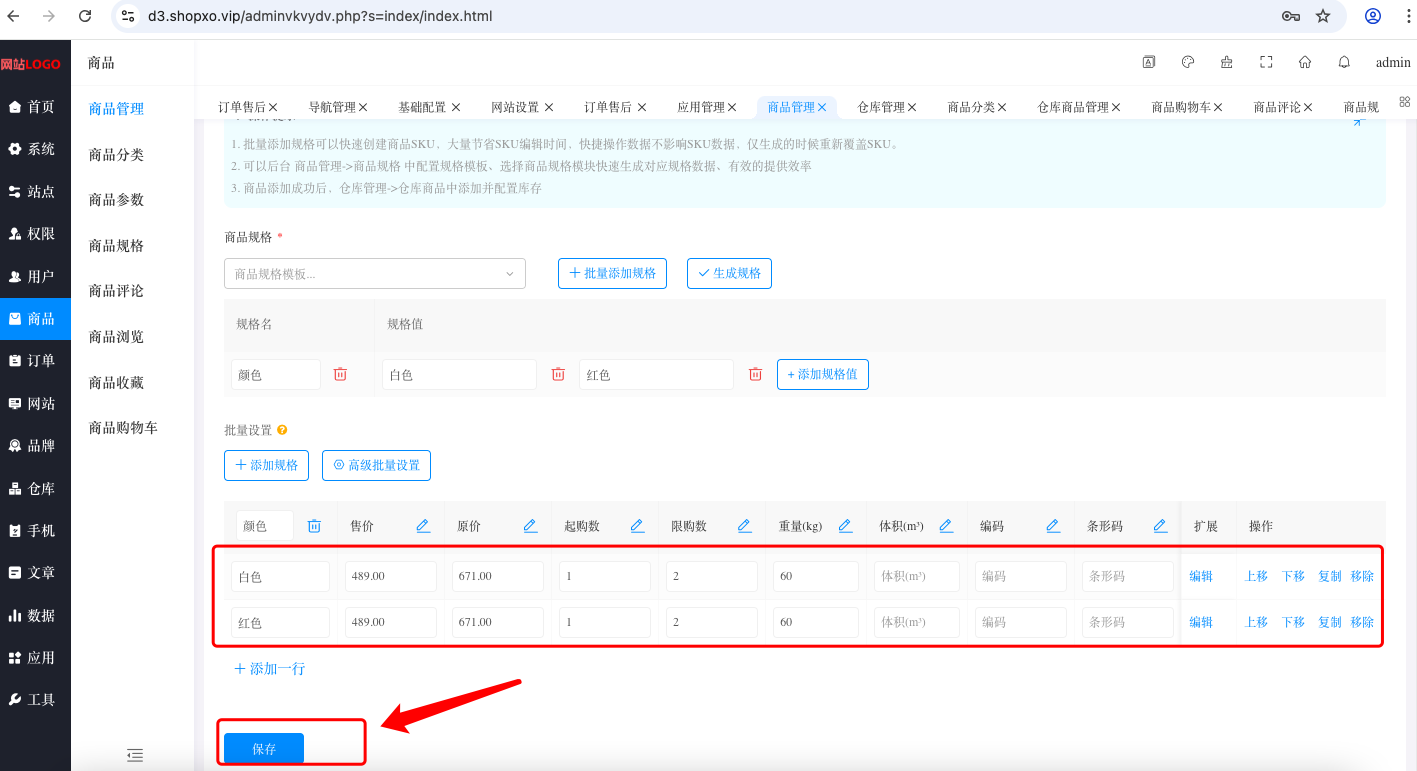Delete the 颜色 spec name with trash icon
The height and width of the screenshot is (771, 1417).
point(340,374)
